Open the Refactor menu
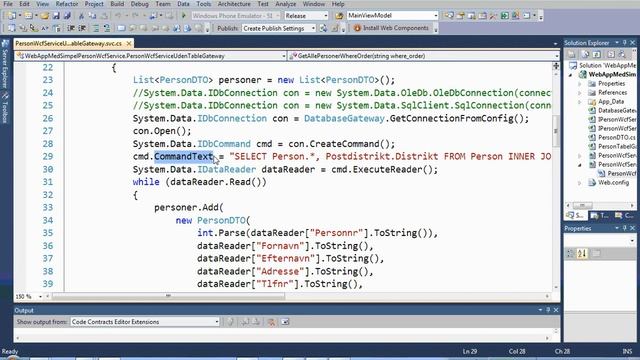This screenshot has height=360, width=640. click(67, 4)
